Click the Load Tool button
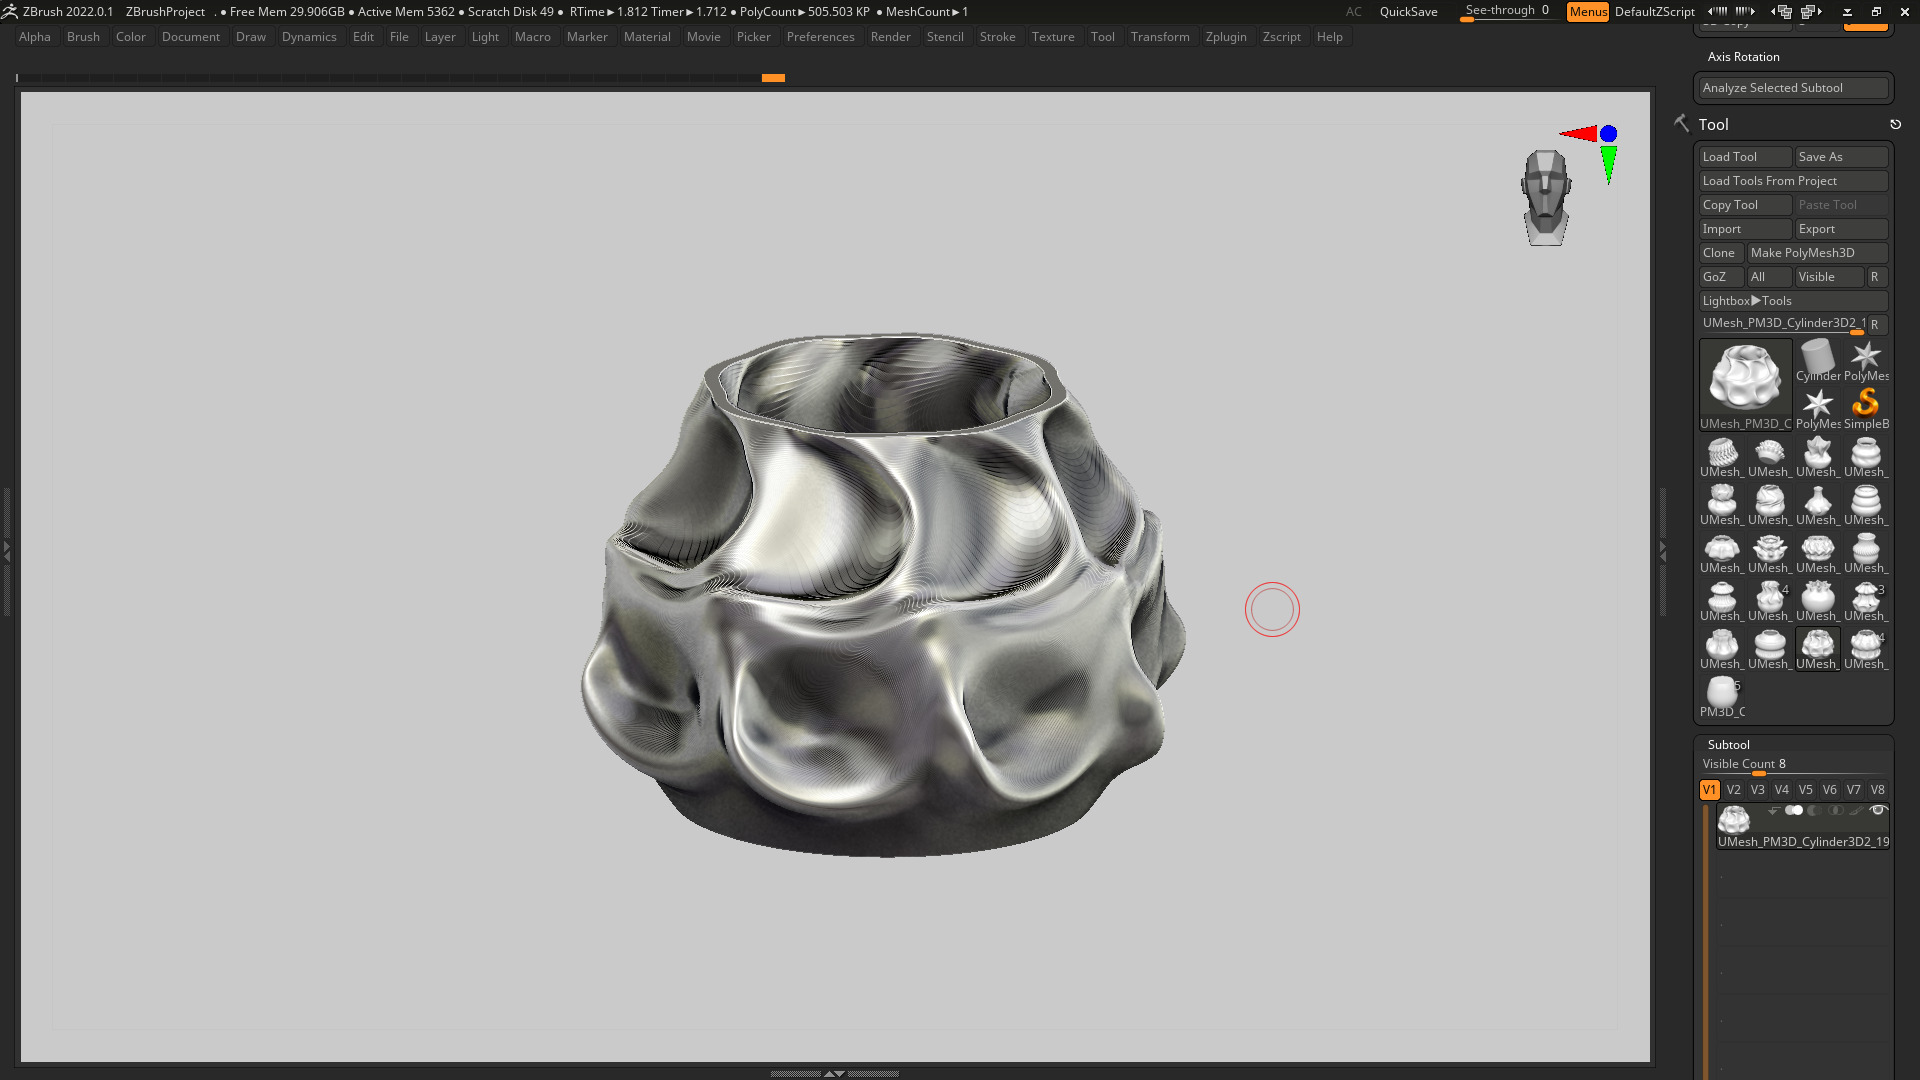1920x1080 pixels. click(1745, 156)
